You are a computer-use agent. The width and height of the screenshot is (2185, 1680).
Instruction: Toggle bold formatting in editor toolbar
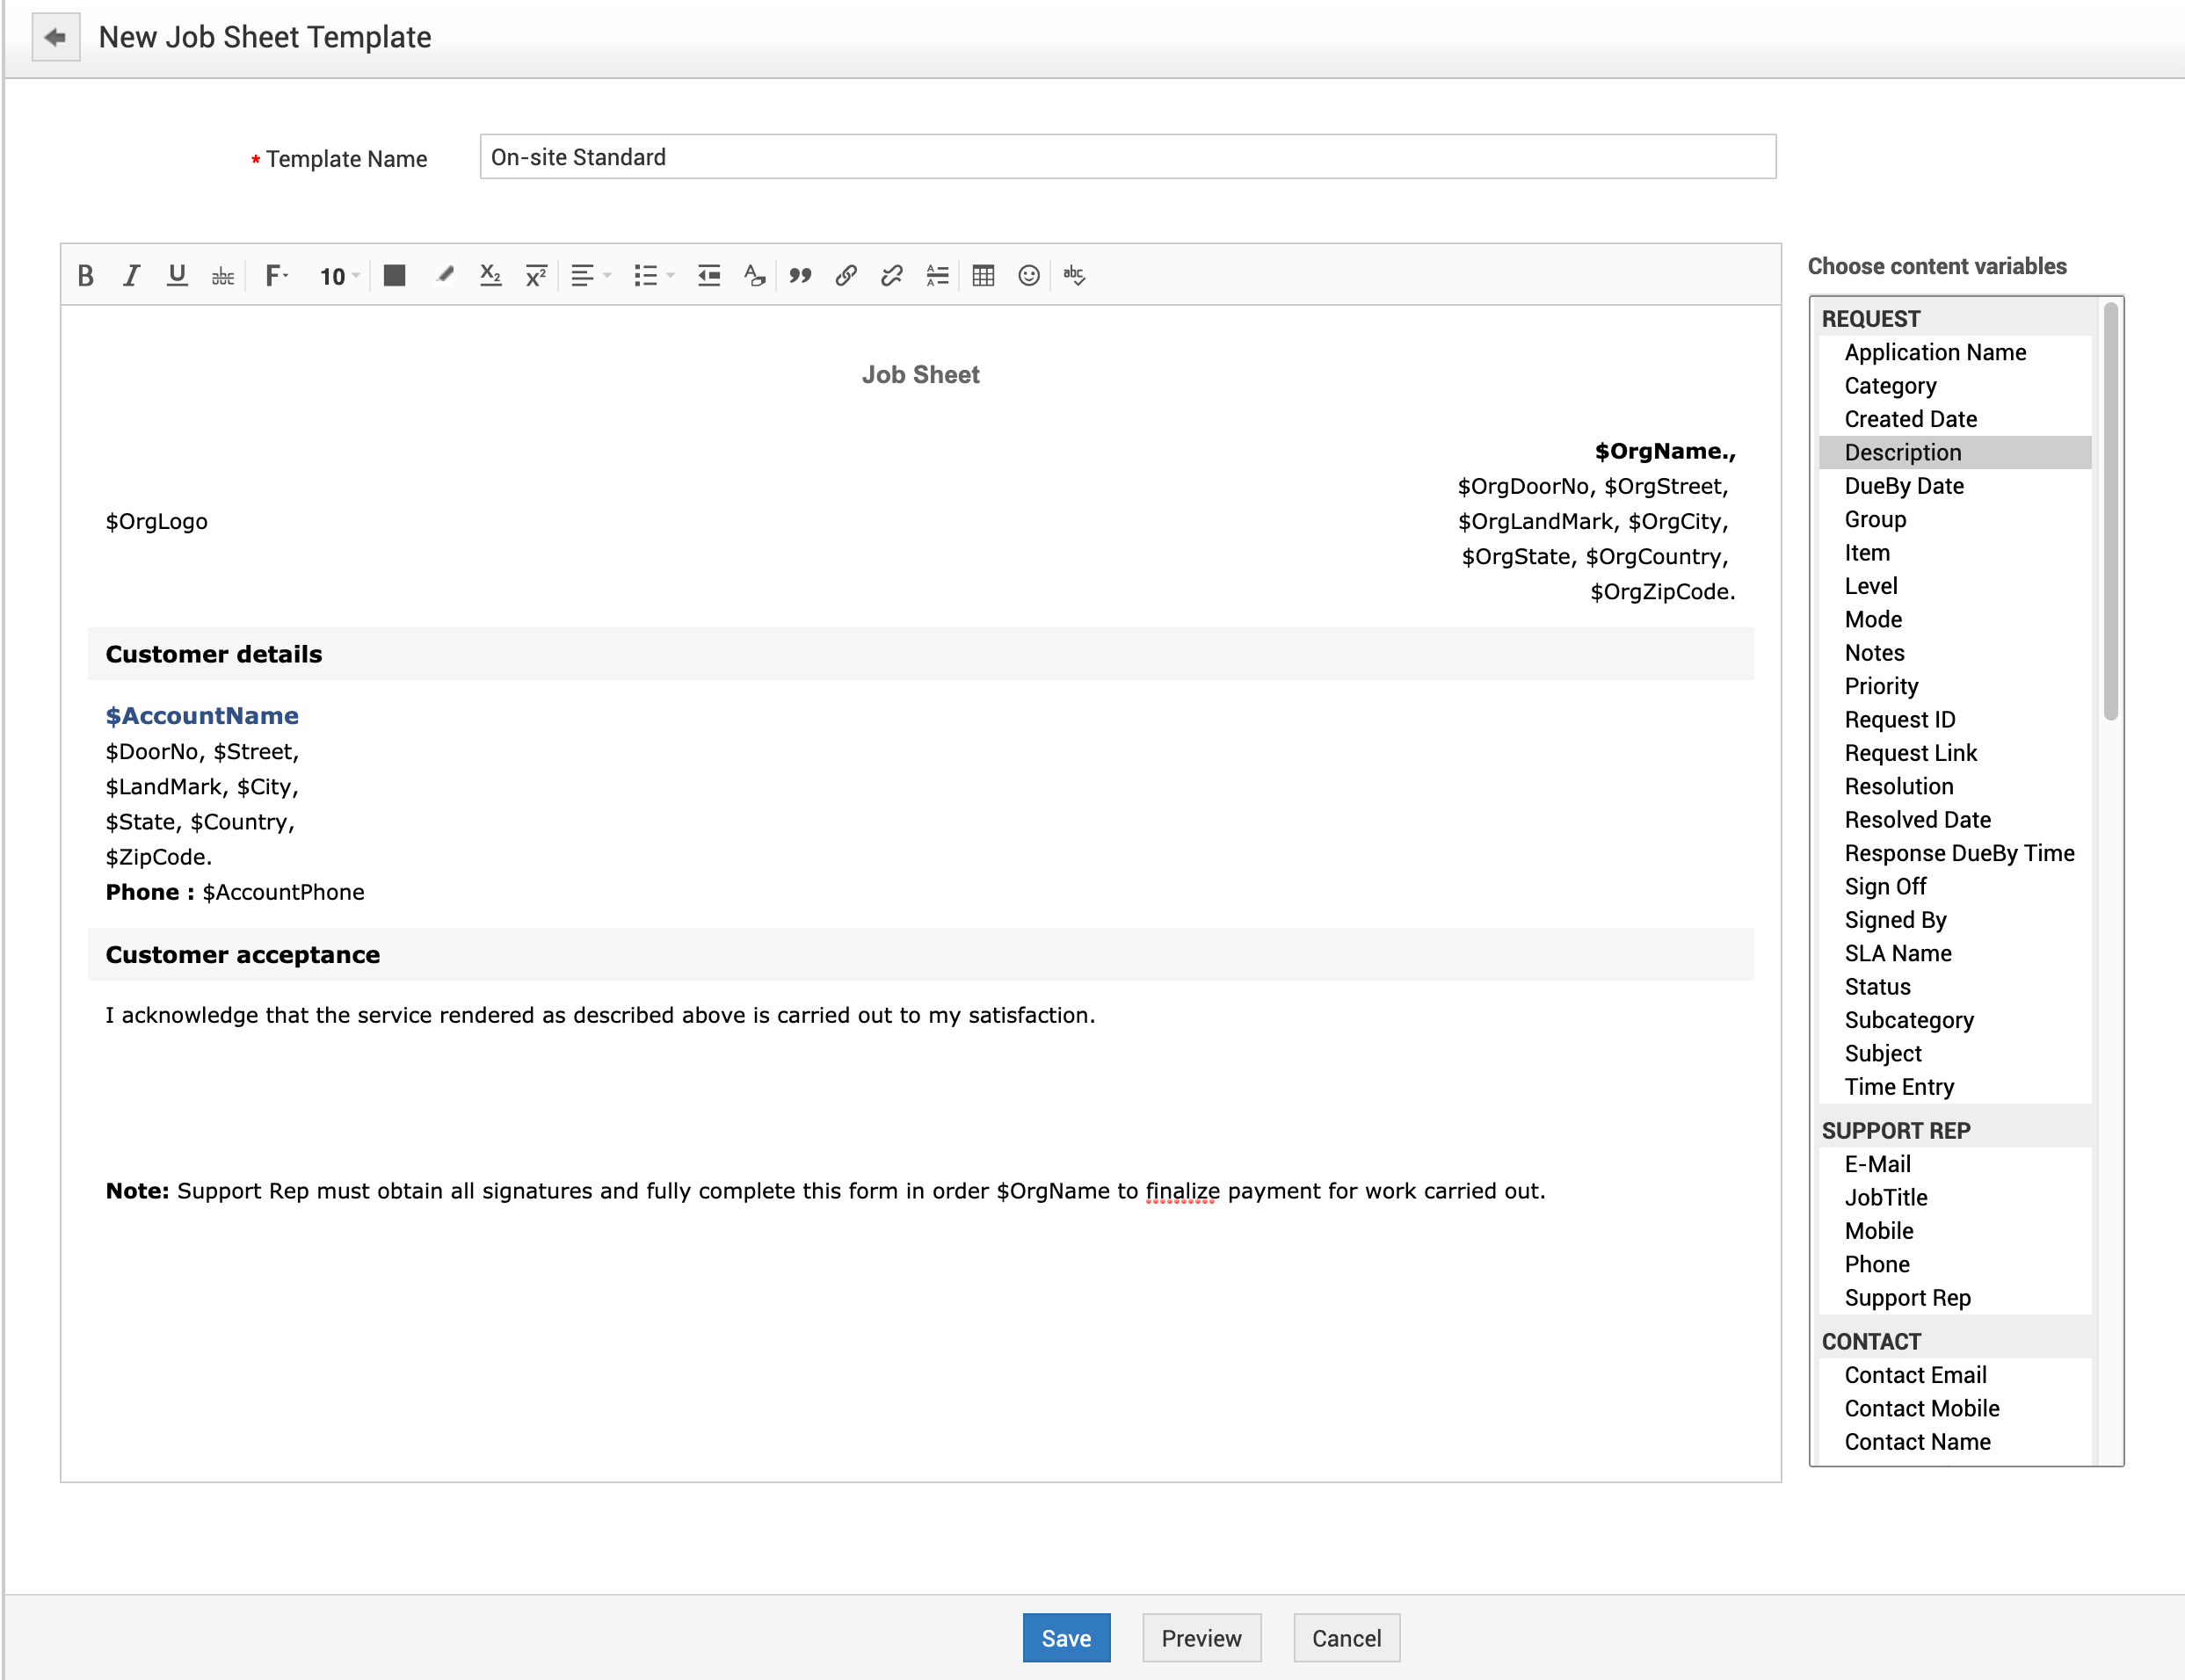coord(86,275)
